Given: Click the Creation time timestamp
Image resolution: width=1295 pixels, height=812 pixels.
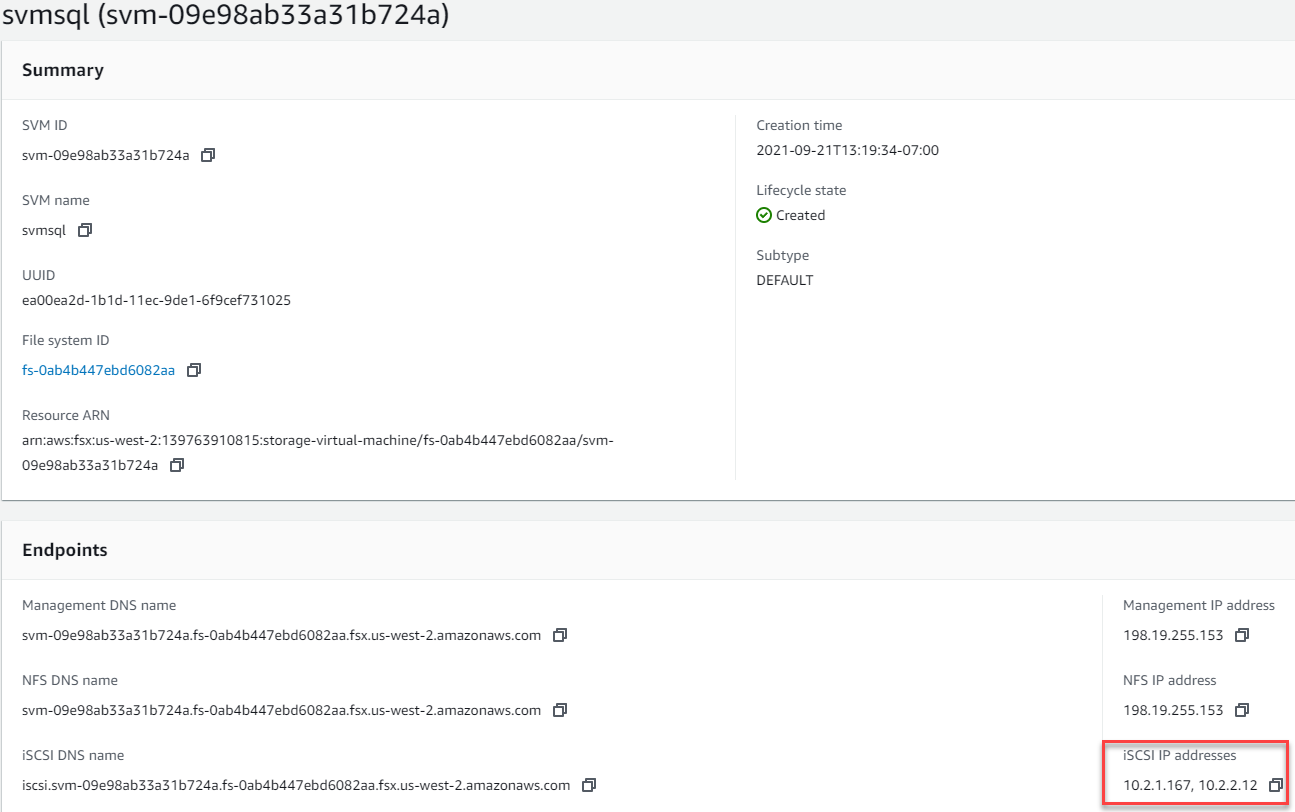Looking at the screenshot, I should click(847, 151).
